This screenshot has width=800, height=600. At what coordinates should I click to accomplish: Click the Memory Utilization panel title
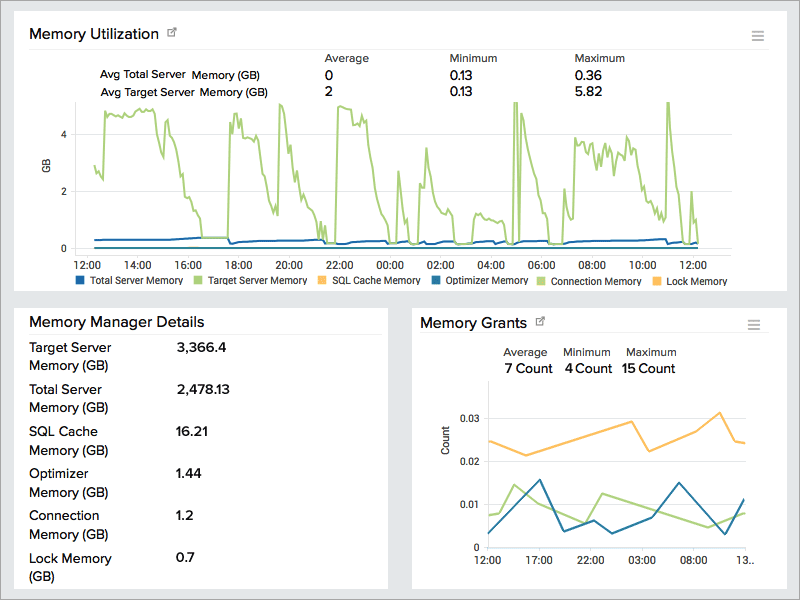pyautogui.click(x=96, y=33)
